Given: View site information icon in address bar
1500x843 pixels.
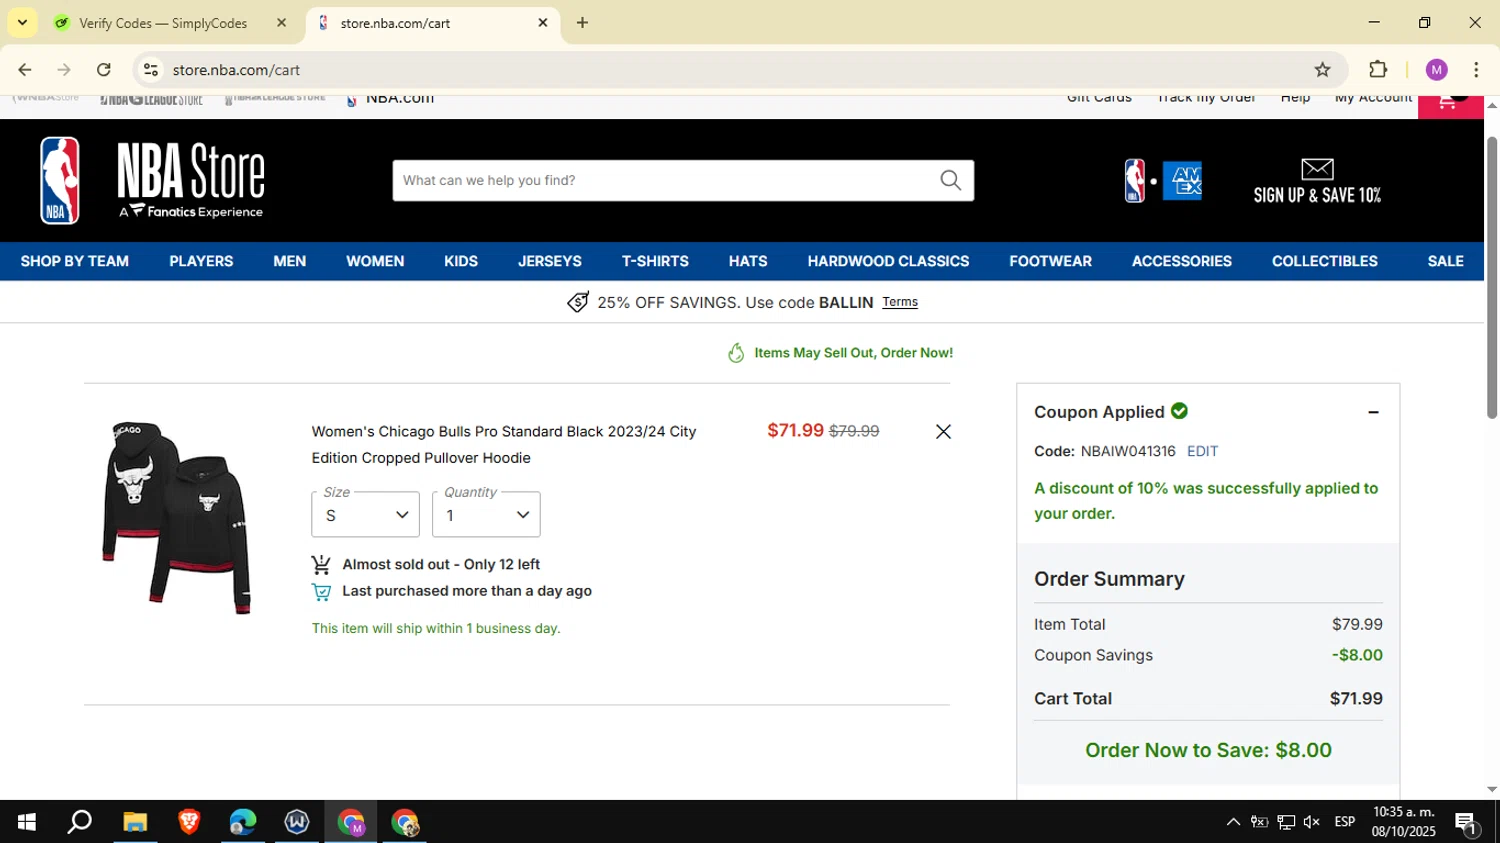Looking at the screenshot, I should point(151,70).
